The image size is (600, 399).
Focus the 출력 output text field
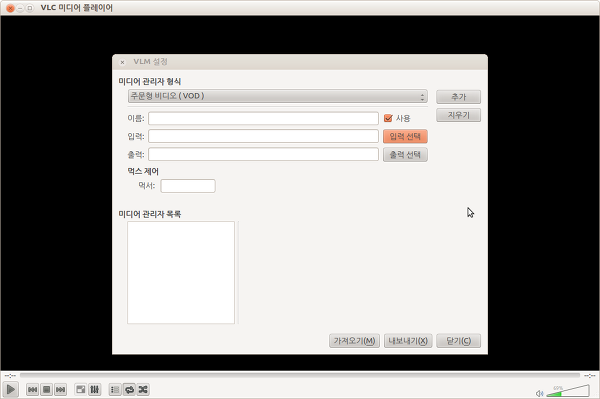263,154
